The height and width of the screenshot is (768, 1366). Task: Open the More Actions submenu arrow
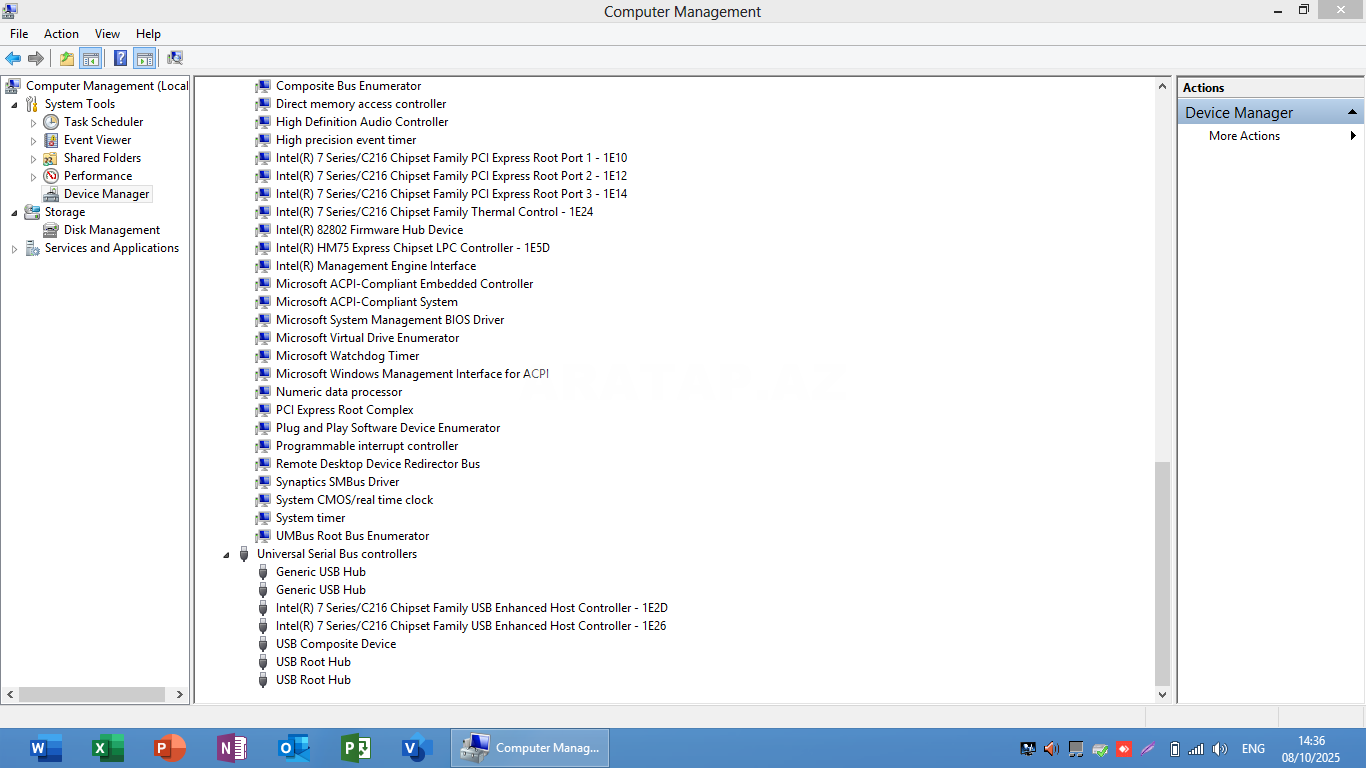click(x=1353, y=136)
